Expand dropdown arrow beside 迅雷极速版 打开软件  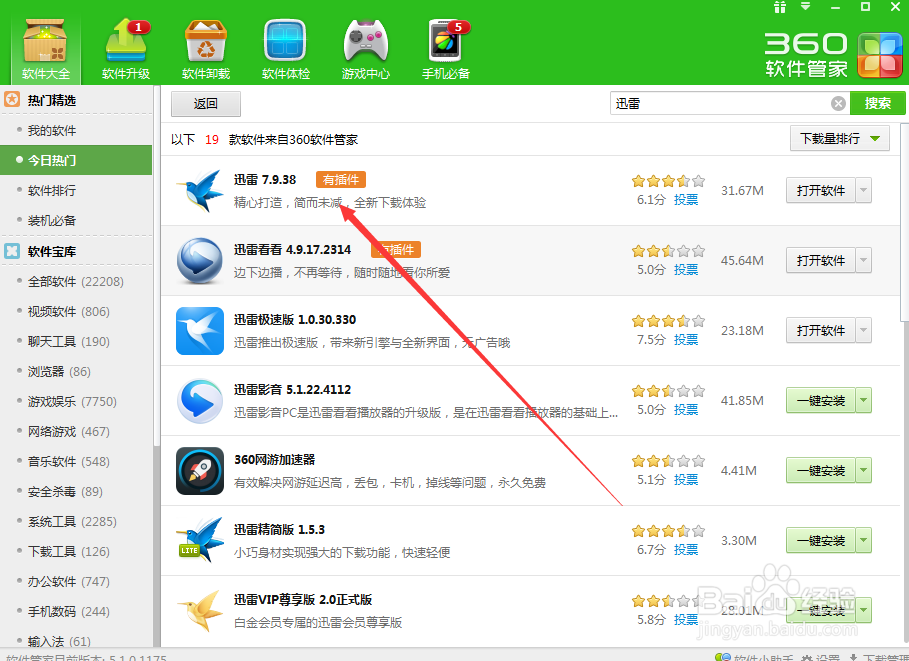coord(864,330)
